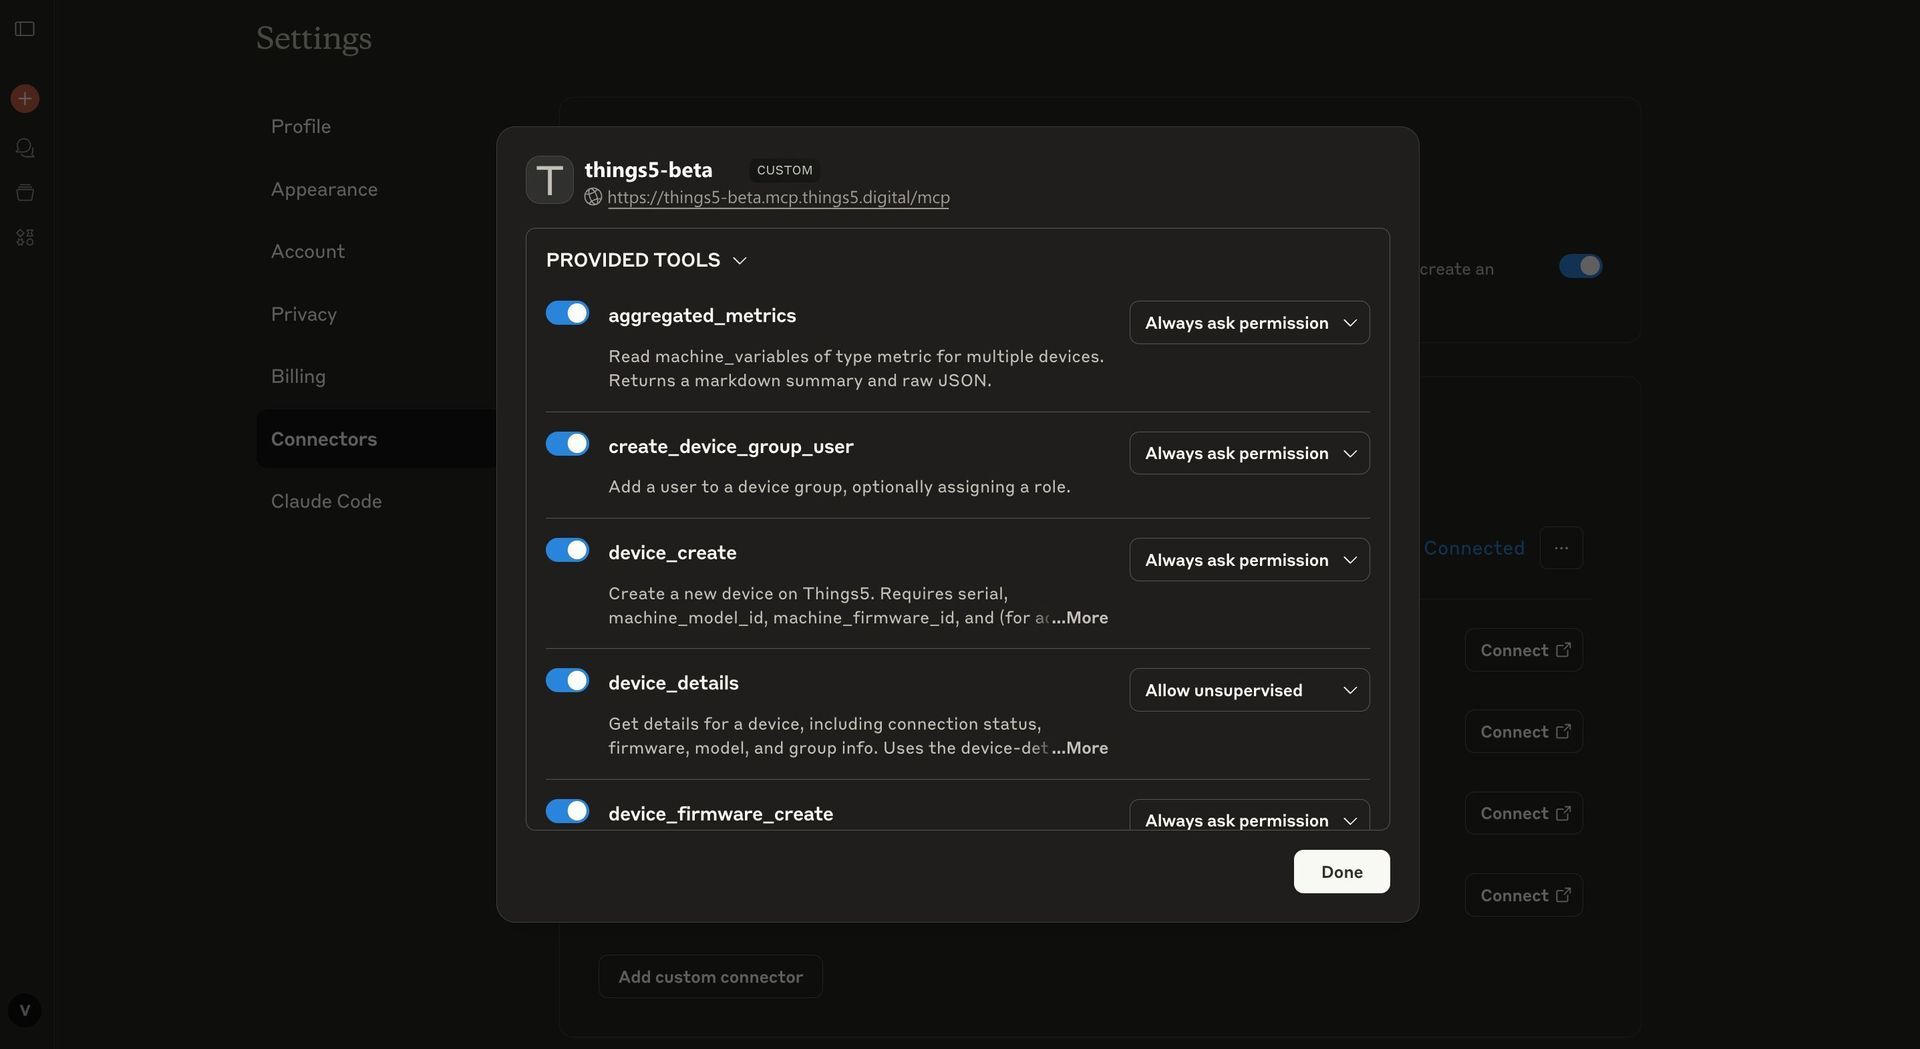Click the things5-beta T connector avatar
Screen dimensions: 1920x1049
click(549, 180)
